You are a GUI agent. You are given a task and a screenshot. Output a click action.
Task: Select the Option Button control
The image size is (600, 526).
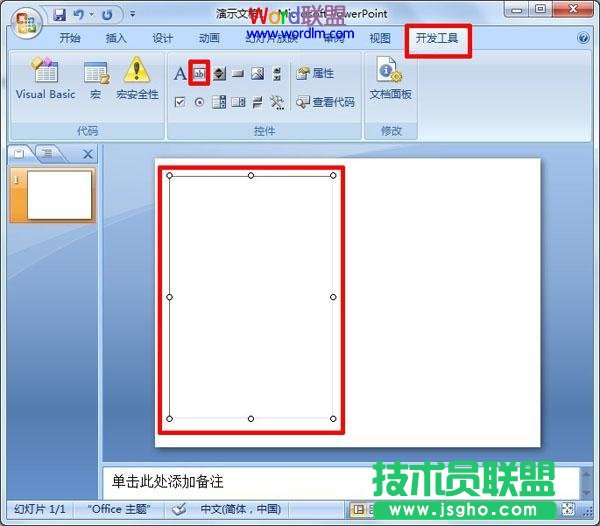tap(199, 102)
